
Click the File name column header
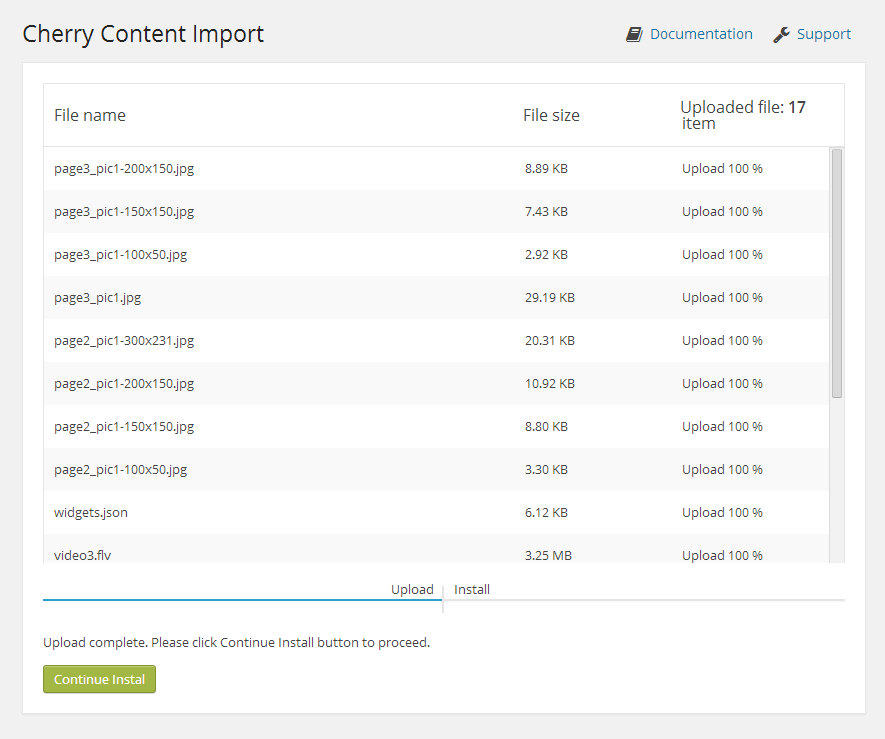pos(90,115)
